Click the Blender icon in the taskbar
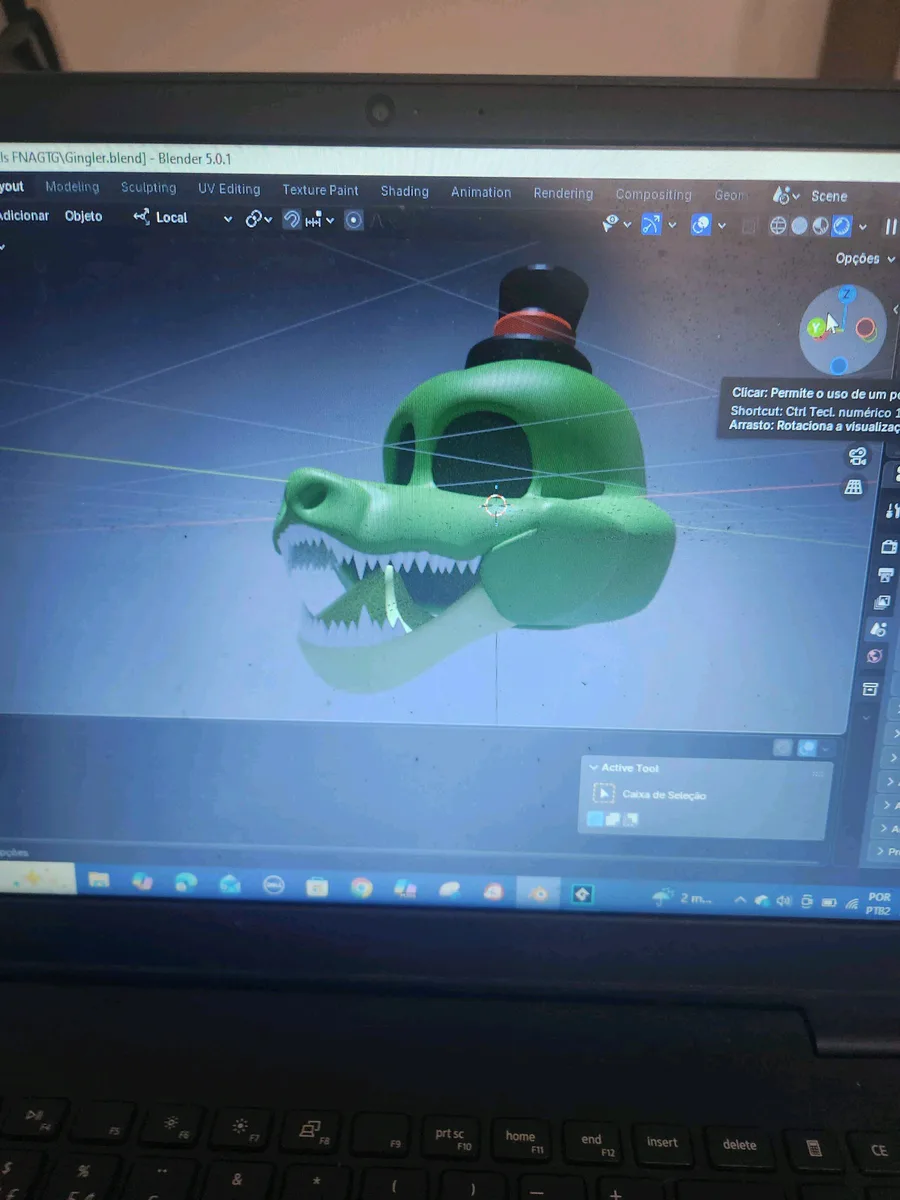Viewport: 900px width, 1200px height. (x=538, y=892)
